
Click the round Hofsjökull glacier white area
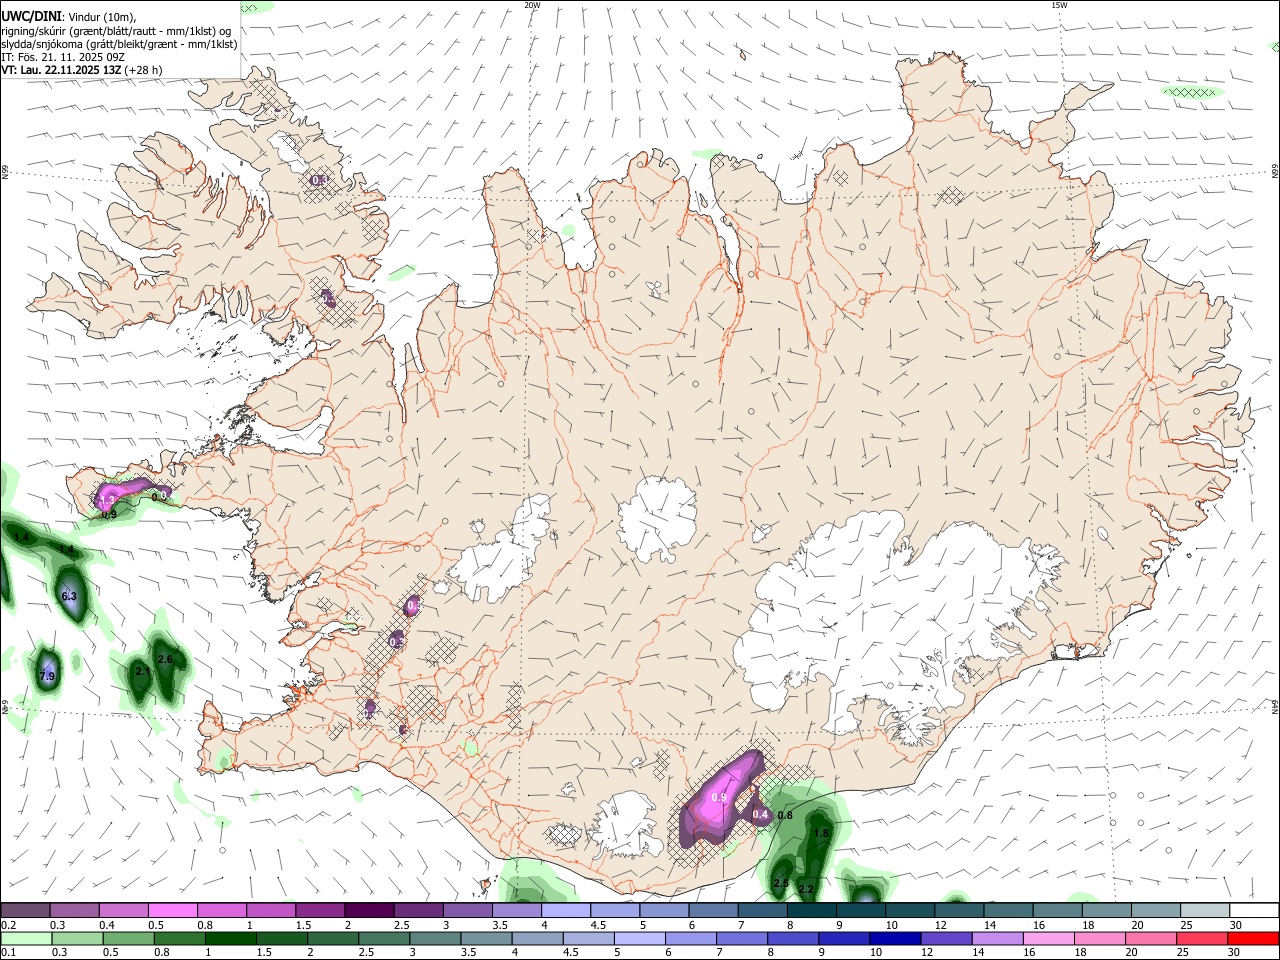[x=657, y=519]
